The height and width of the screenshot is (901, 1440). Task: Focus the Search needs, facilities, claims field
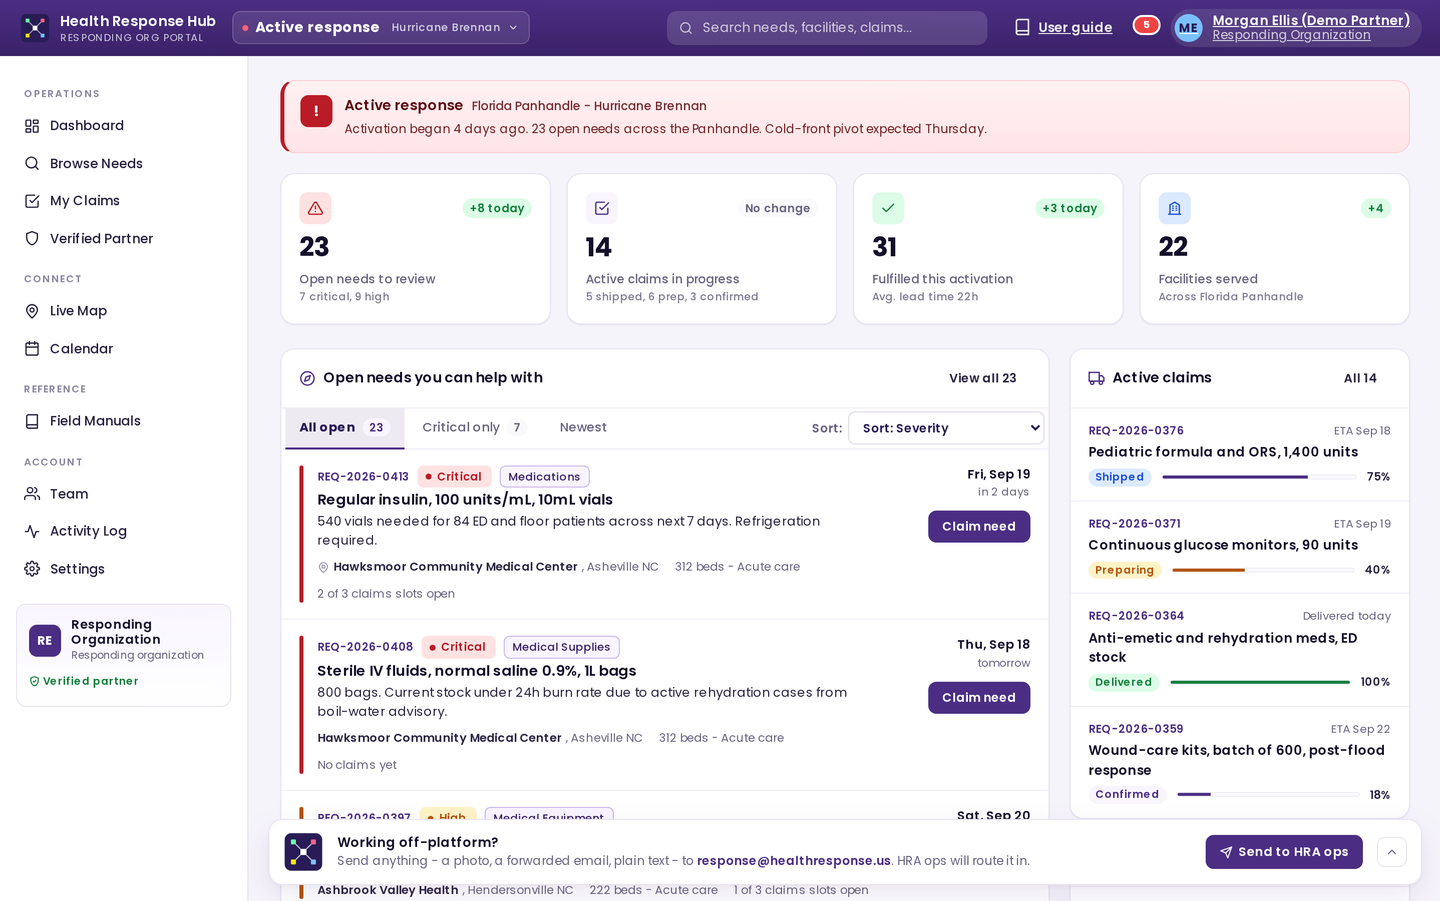click(x=827, y=28)
